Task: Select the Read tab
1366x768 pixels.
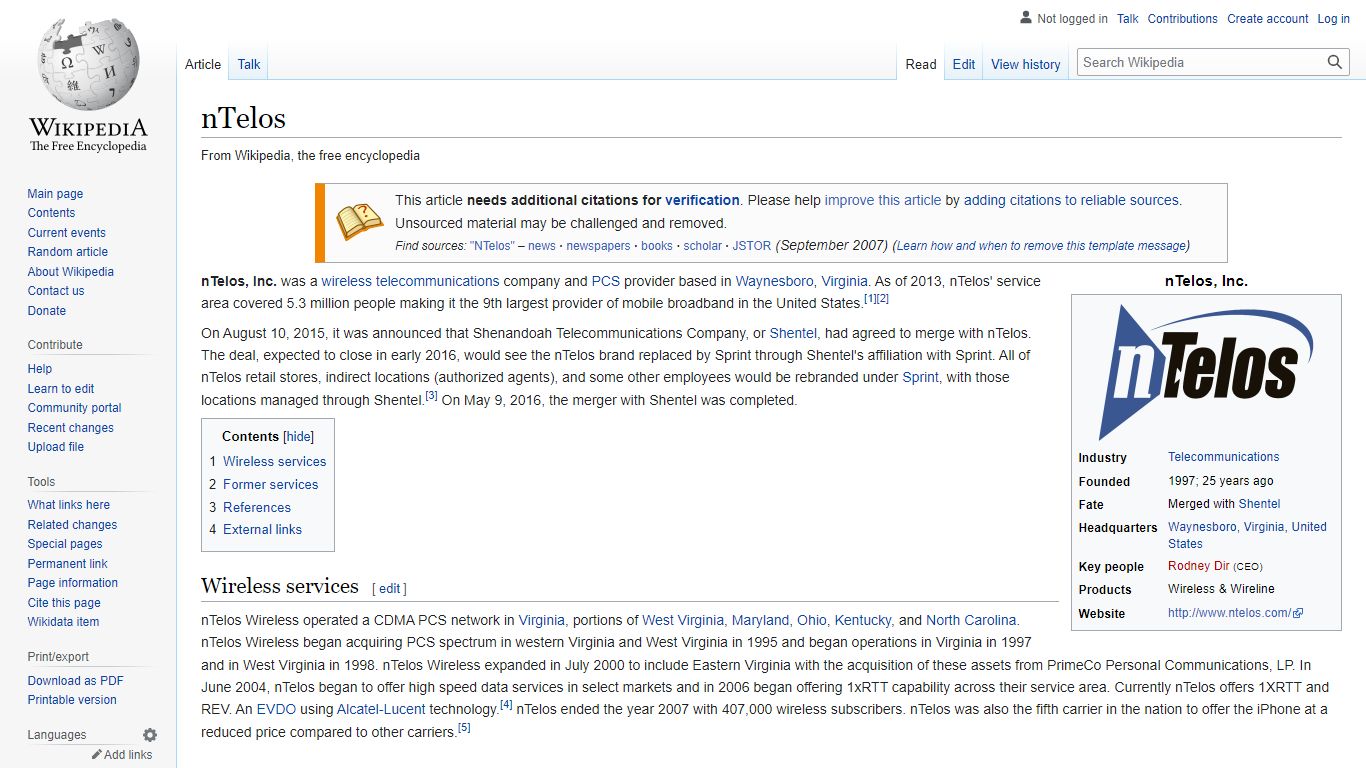Action: [921, 64]
